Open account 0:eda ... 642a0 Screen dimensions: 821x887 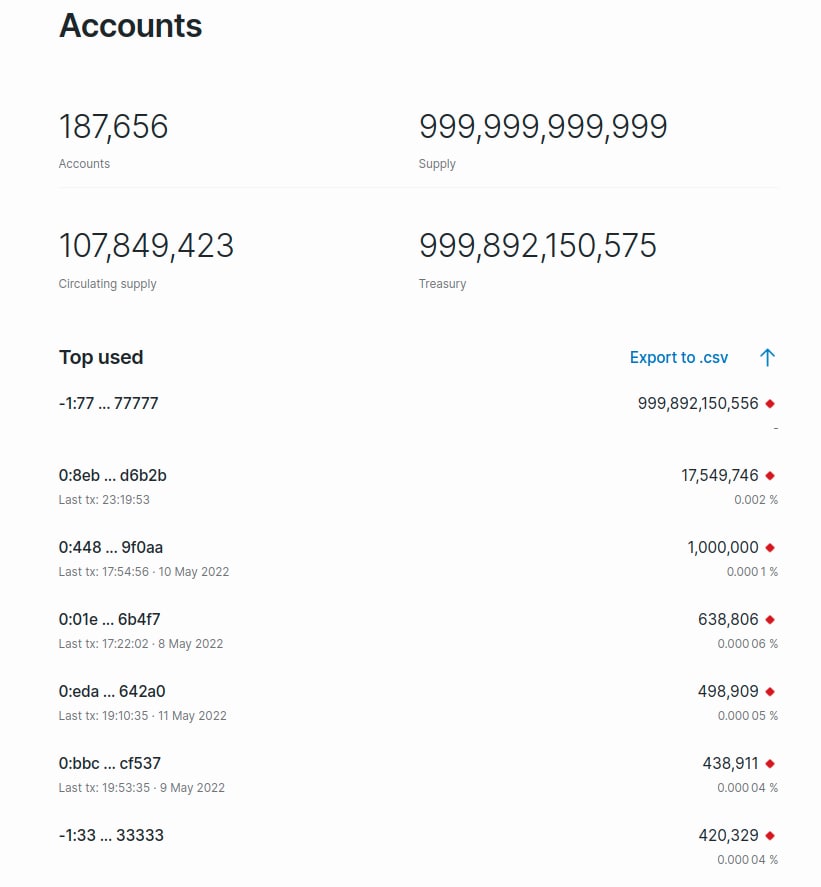(x=111, y=692)
